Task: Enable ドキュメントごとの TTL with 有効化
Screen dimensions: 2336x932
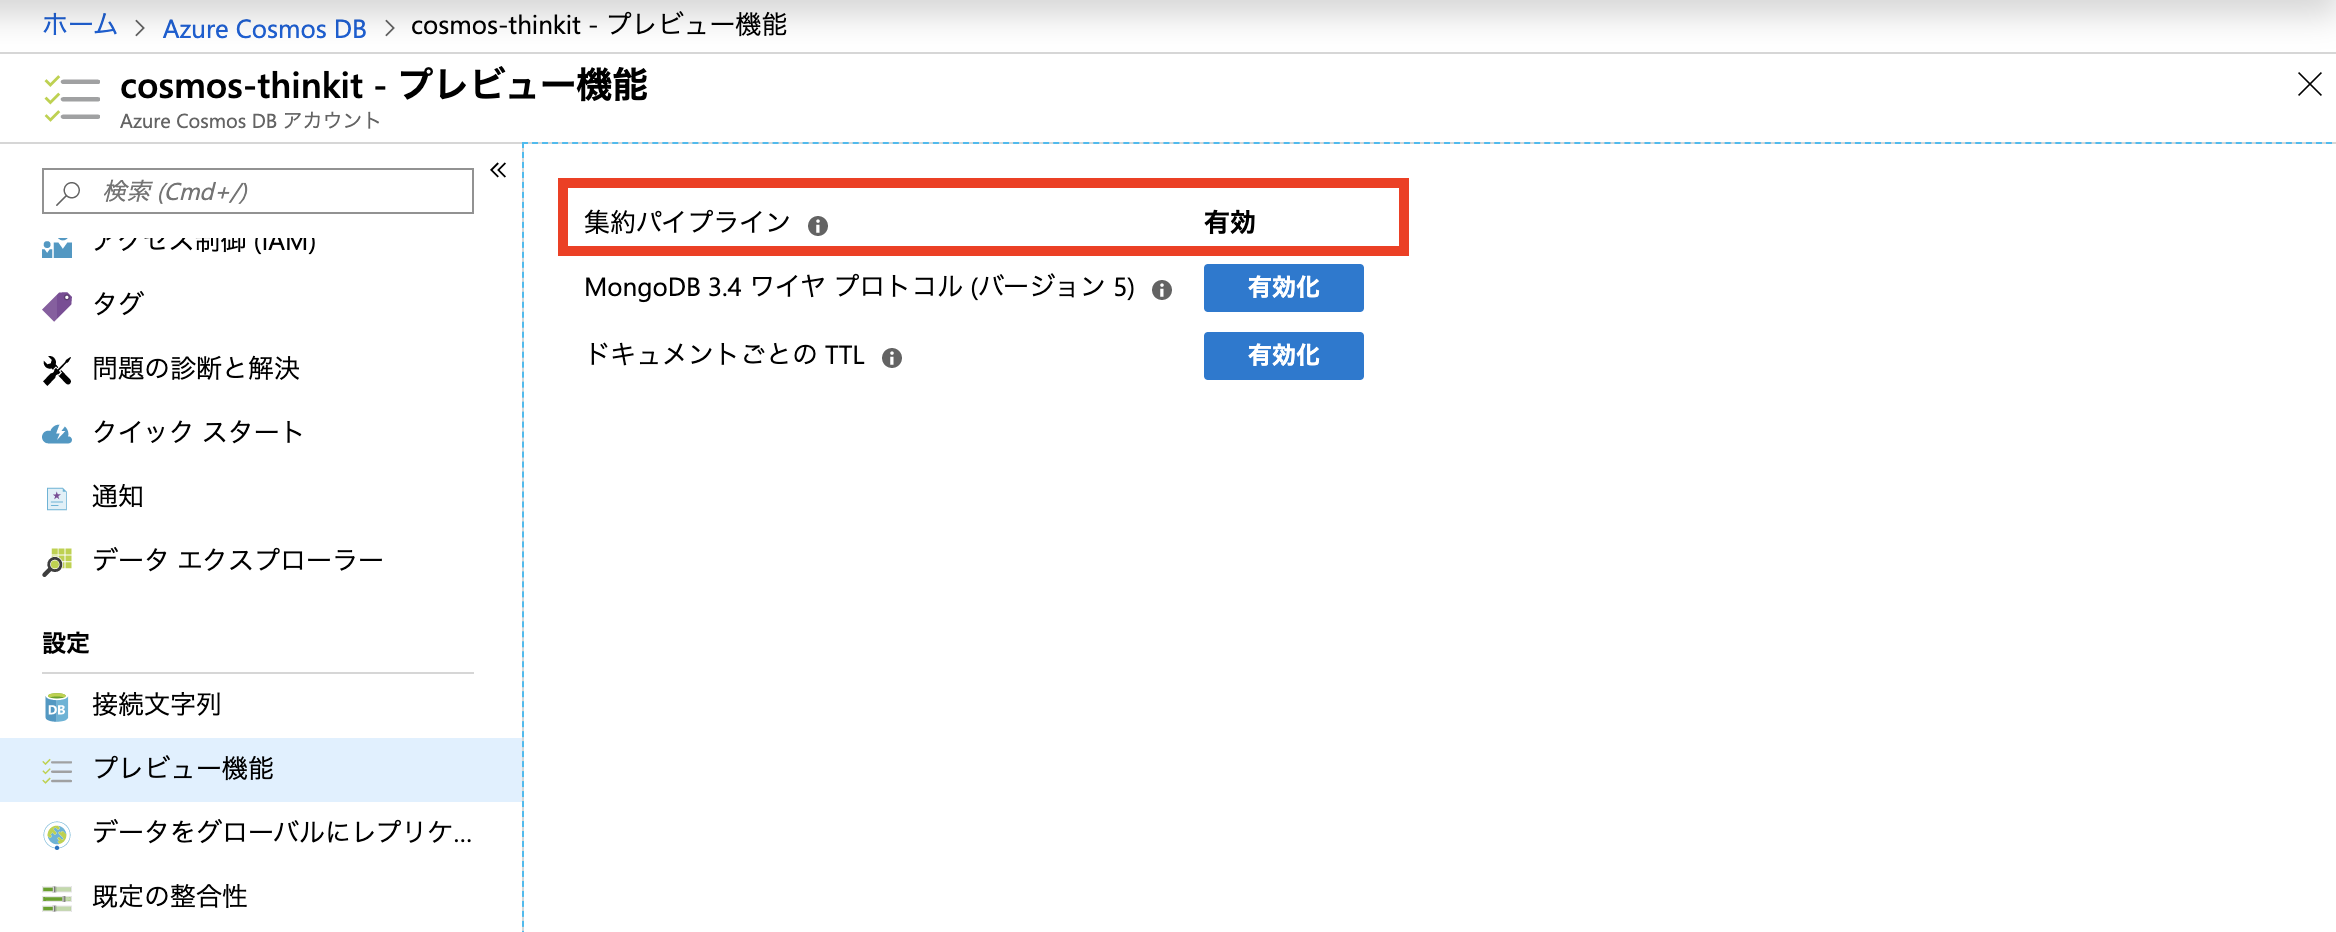Action: coord(1283,356)
